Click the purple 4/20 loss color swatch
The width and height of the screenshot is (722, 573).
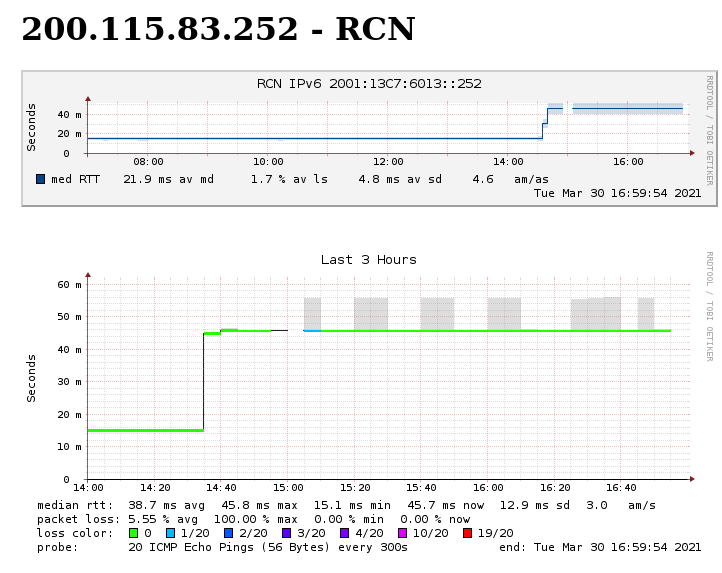click(x=345, y=533)
